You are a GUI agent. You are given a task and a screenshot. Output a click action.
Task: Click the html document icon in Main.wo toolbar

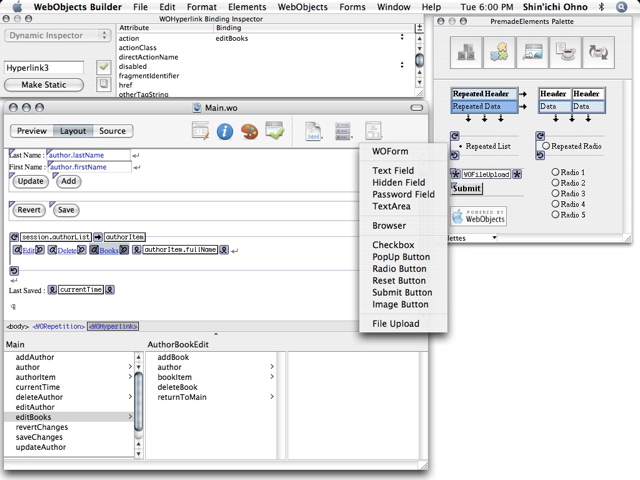pos(313,131)
